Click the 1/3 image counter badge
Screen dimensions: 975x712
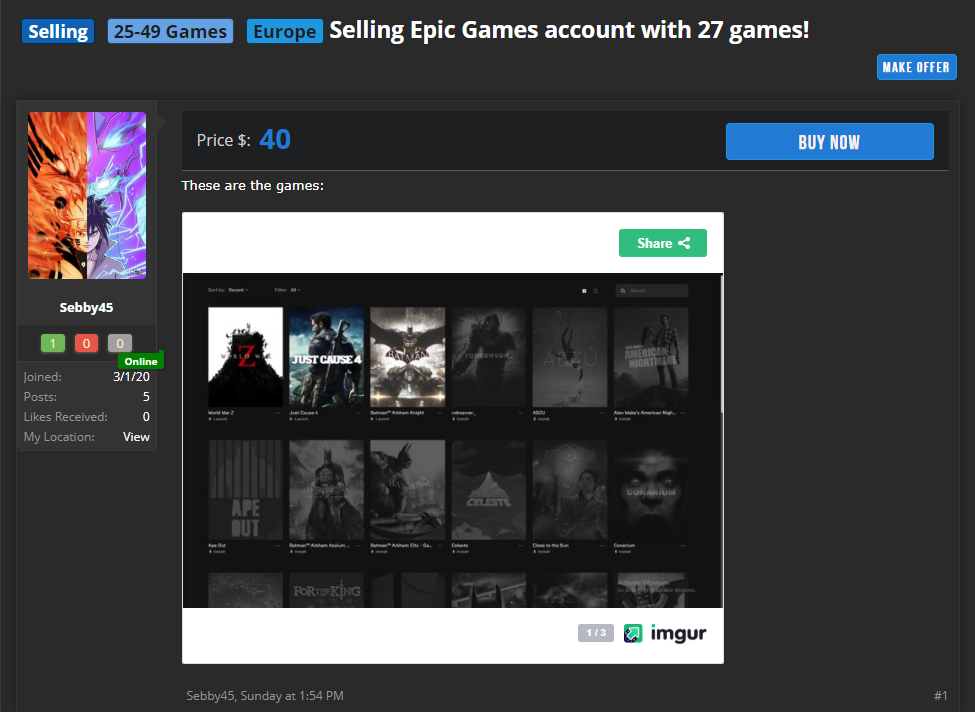tap(596, 633)
